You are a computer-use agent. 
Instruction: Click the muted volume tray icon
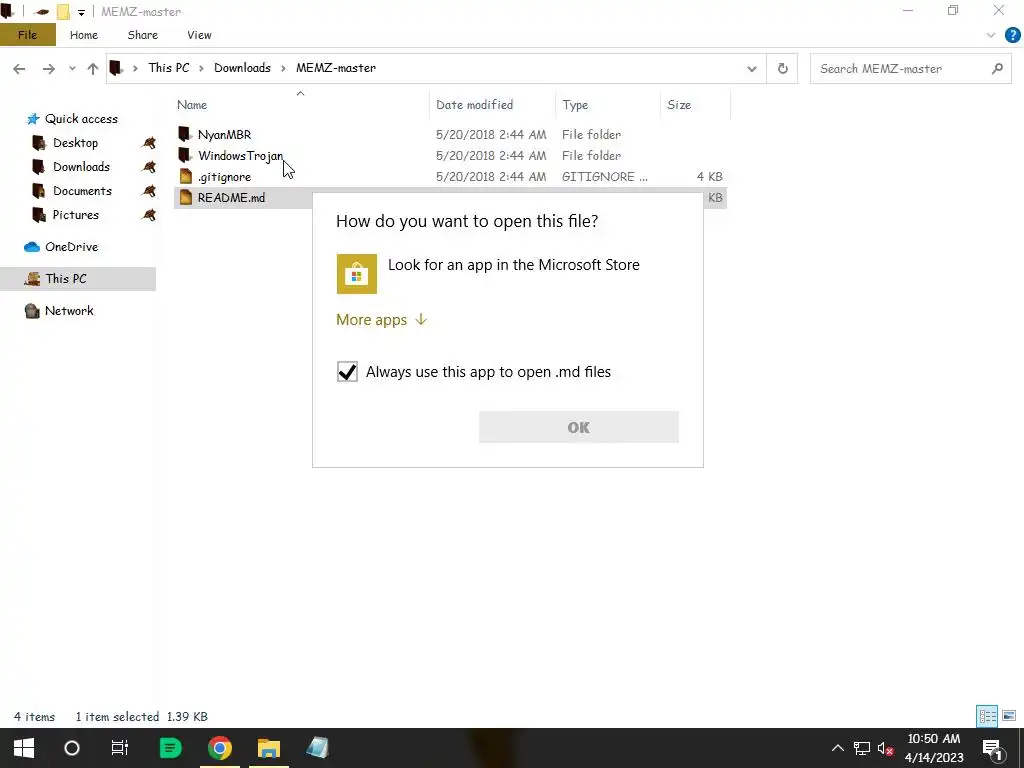coord(885,748)
